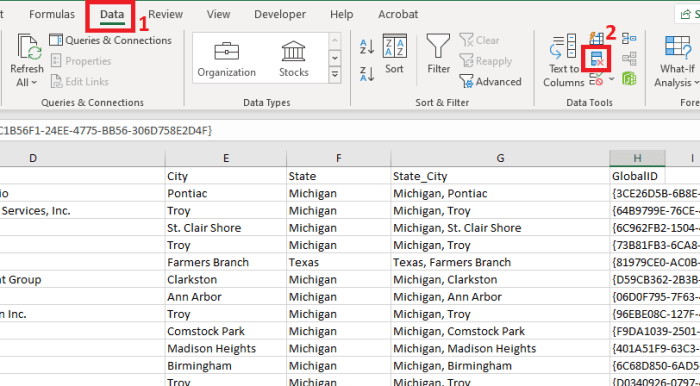Click the City header cell
Screen dimensions: 700x386
click(226, 176)
